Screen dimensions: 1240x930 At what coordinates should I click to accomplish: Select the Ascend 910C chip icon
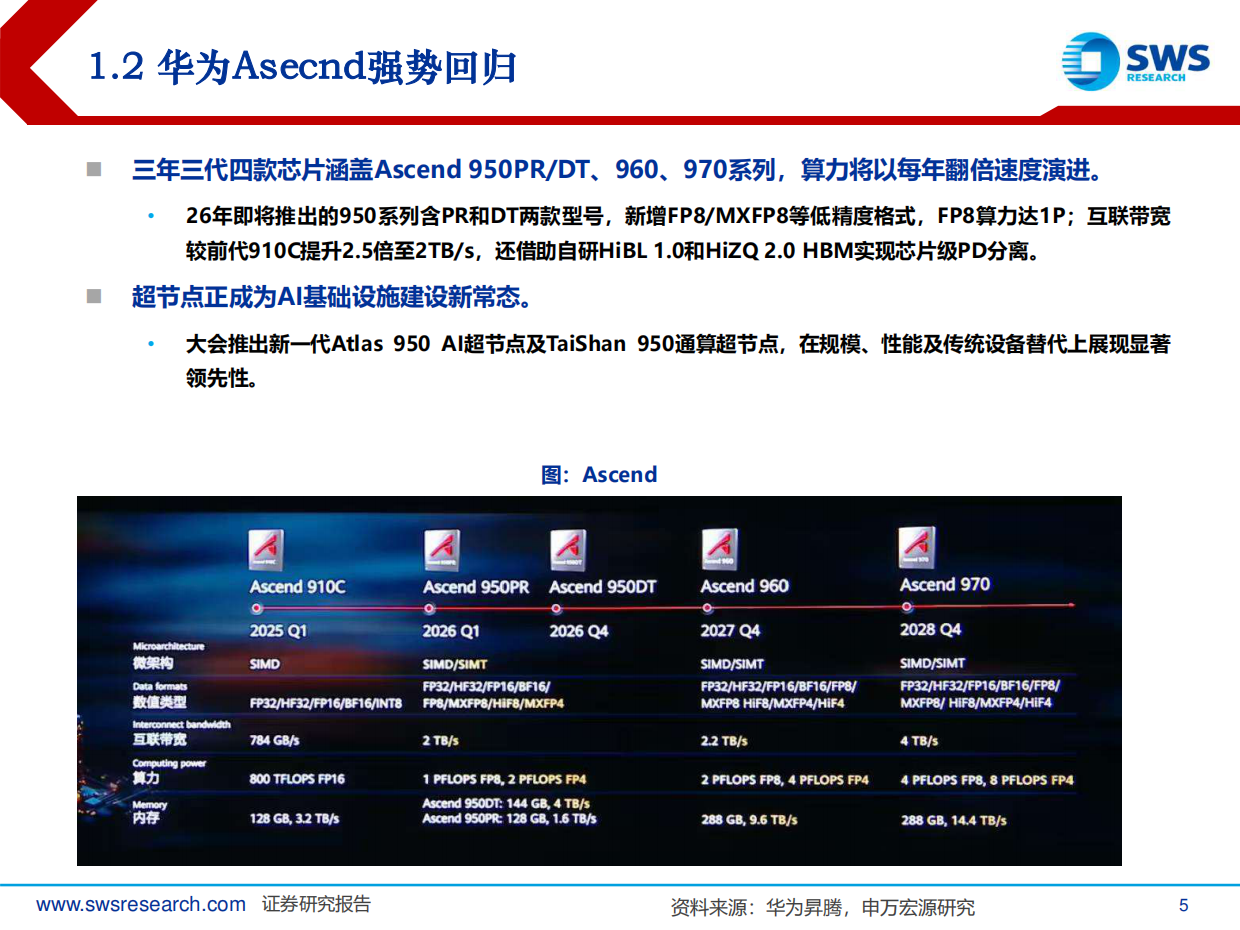[x=264, y=549]
